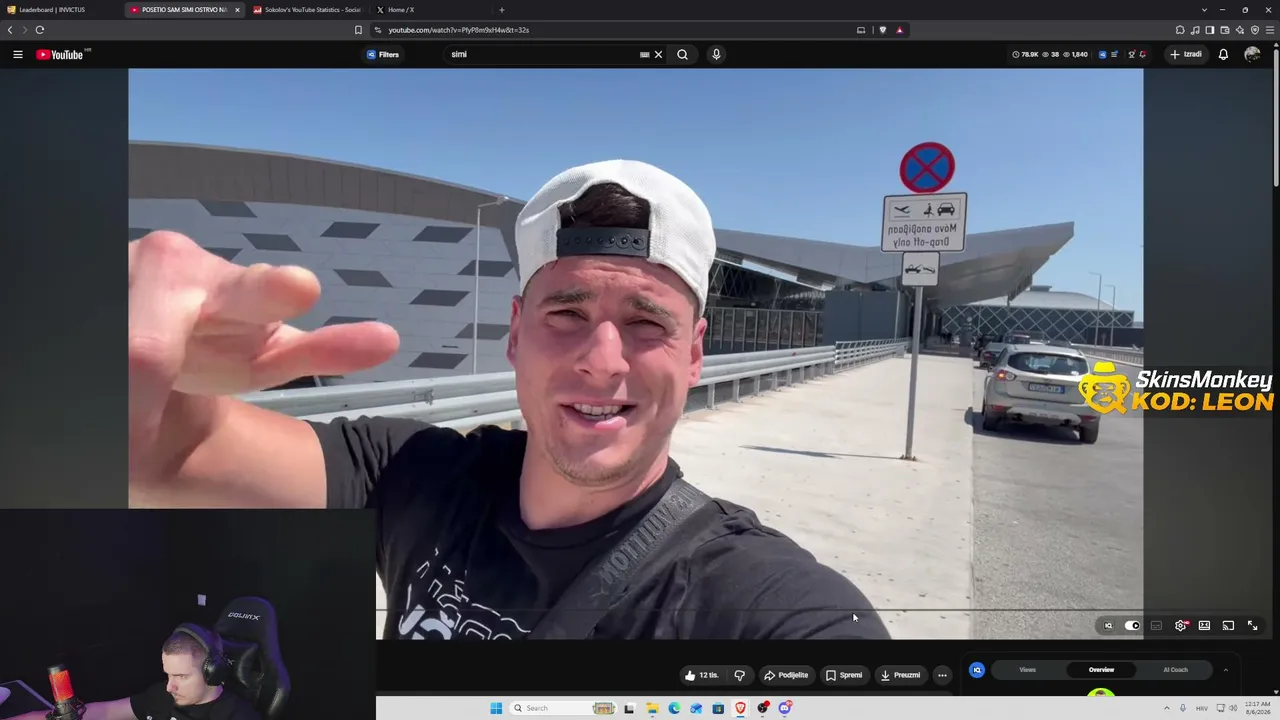Screen dimensions: 1280x720
Task: Enter fullscreen video mode
Action: click(x=1253, y=626)
